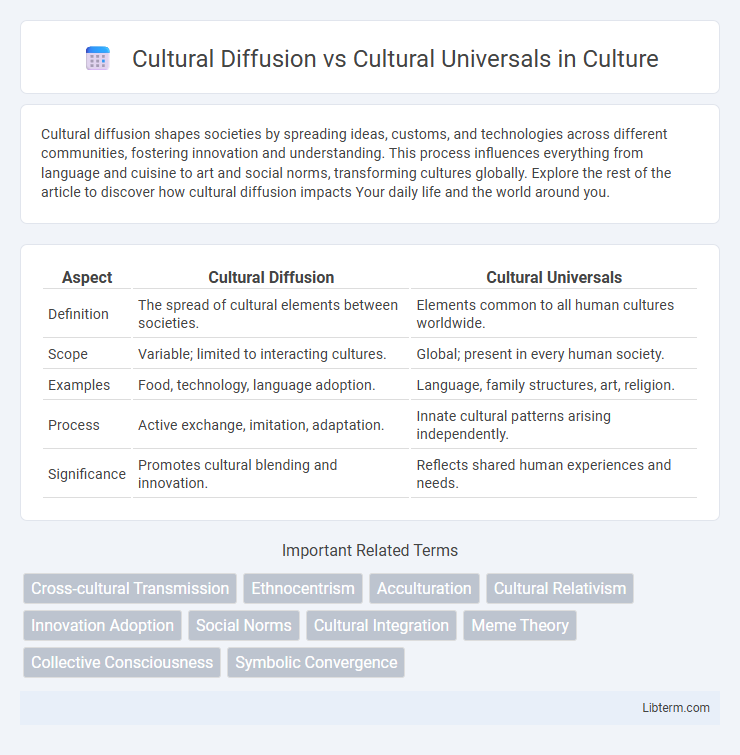Click the calendar grid icon beside the title
740x755 pixels.
[x=98, y=59]
